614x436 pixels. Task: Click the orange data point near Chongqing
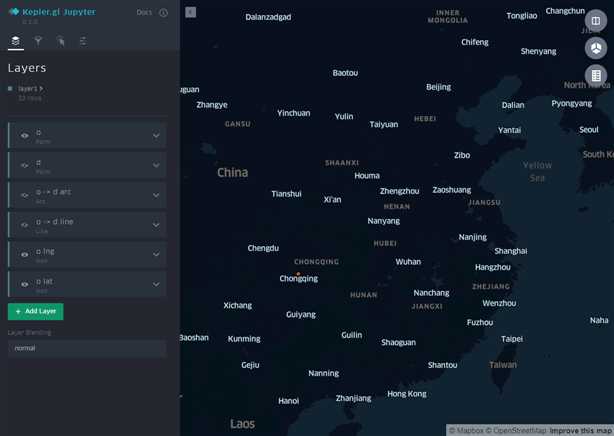(x=298, y=274)
